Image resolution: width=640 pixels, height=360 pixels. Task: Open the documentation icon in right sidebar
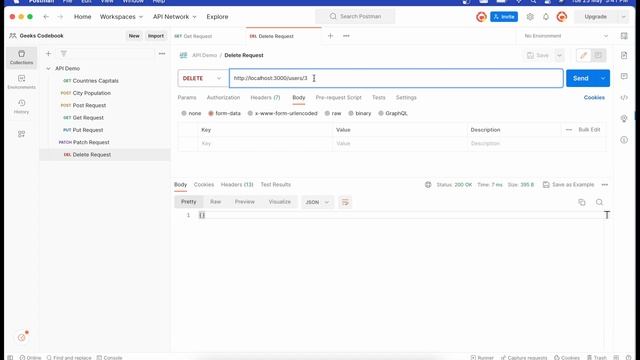[624, 55]
